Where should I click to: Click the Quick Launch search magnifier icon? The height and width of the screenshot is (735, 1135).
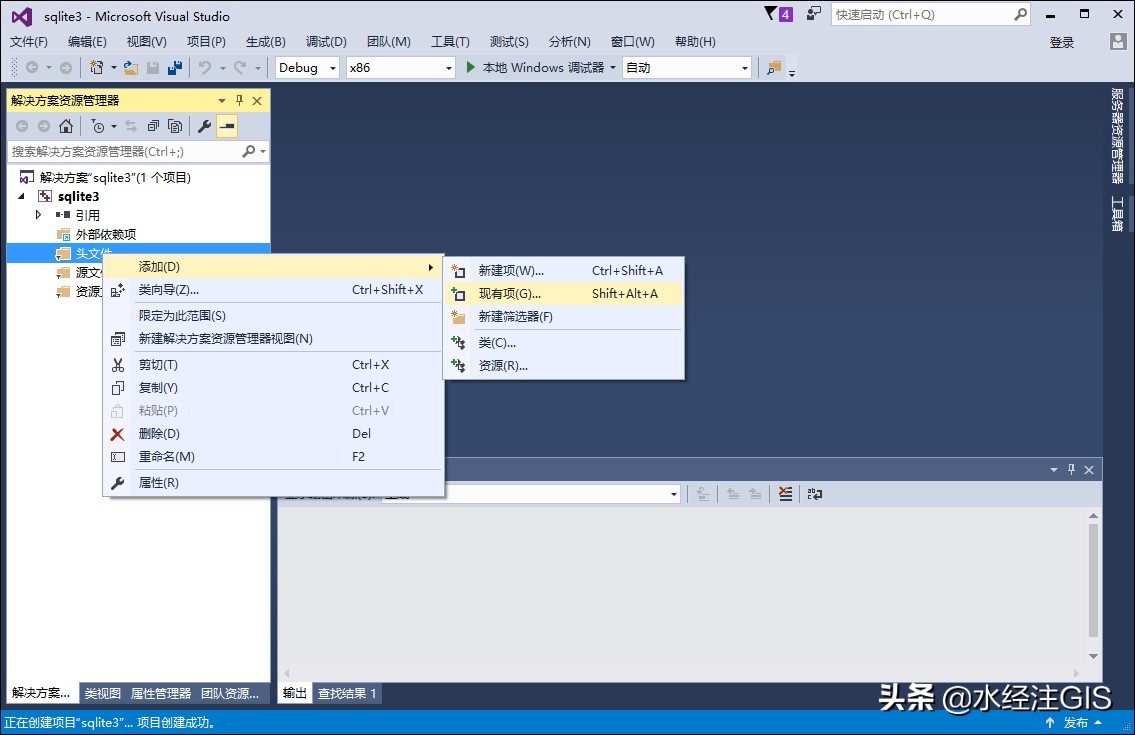click(1020, 14)
